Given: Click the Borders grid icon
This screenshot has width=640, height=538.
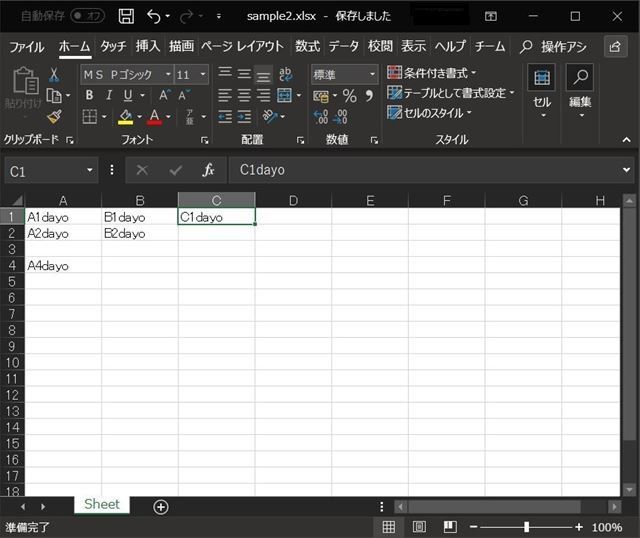Looking at the screenshot, I should point(89,117).
